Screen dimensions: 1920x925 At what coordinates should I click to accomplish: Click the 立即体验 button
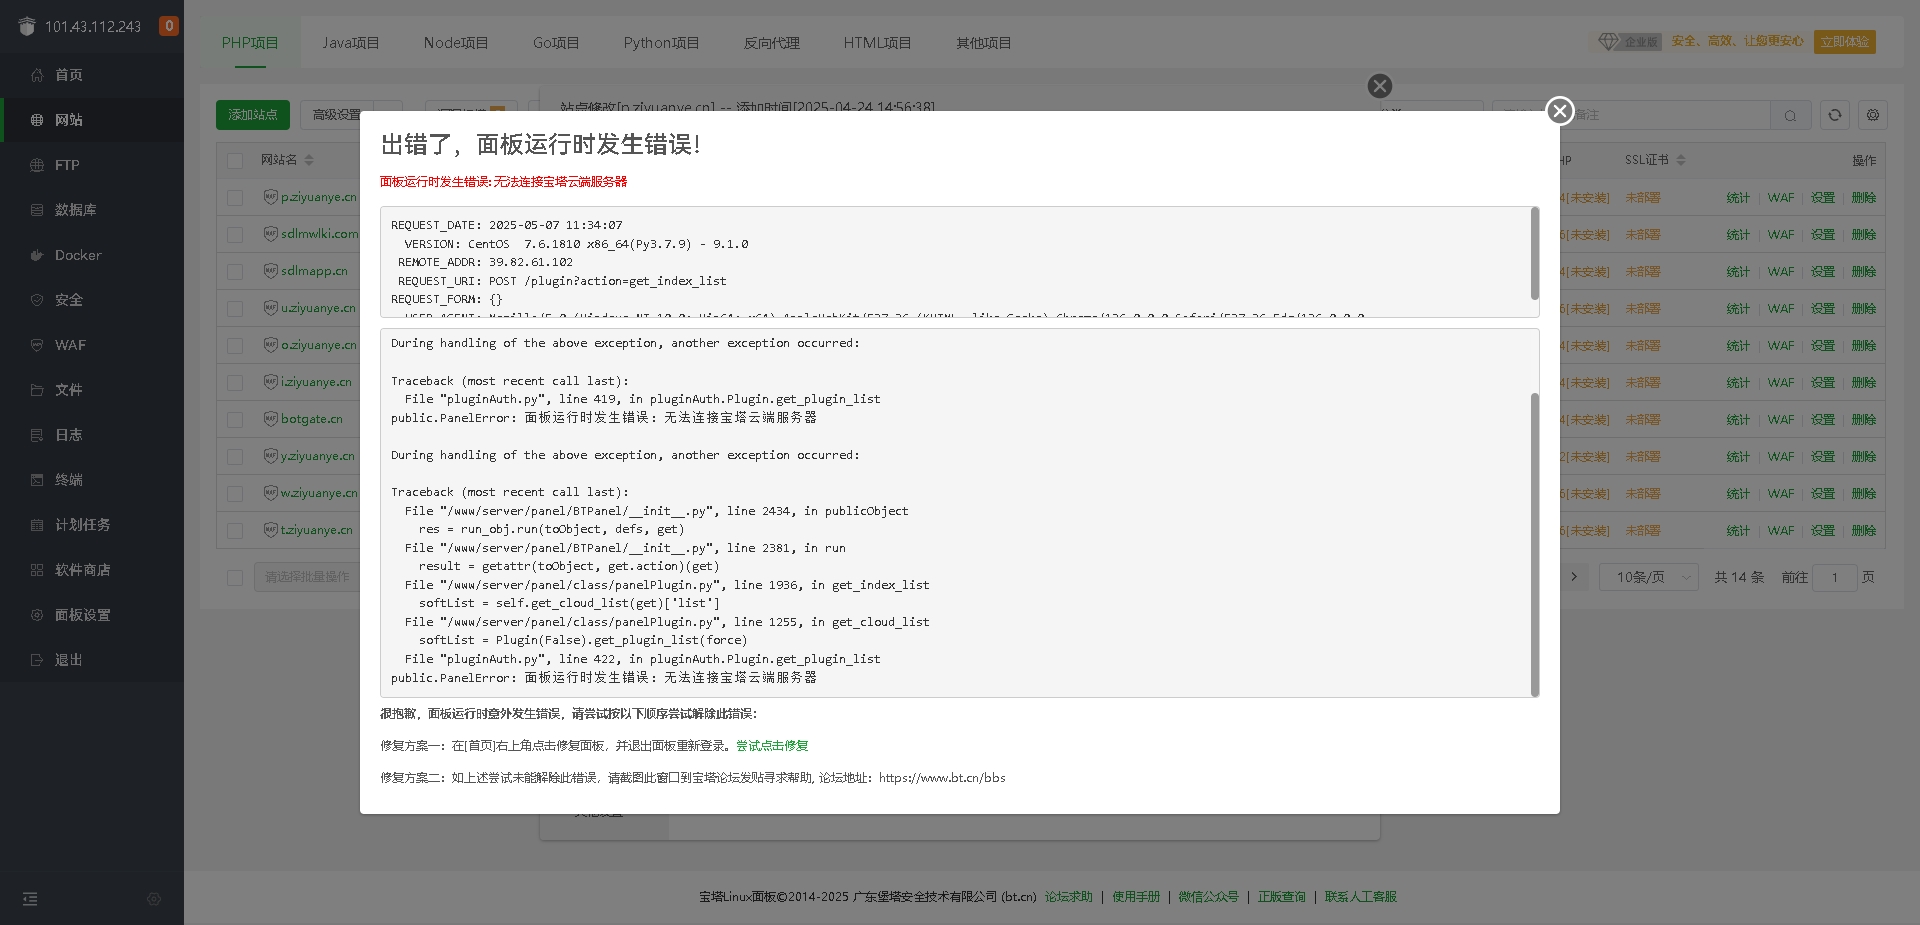(x=1845, y=42)
